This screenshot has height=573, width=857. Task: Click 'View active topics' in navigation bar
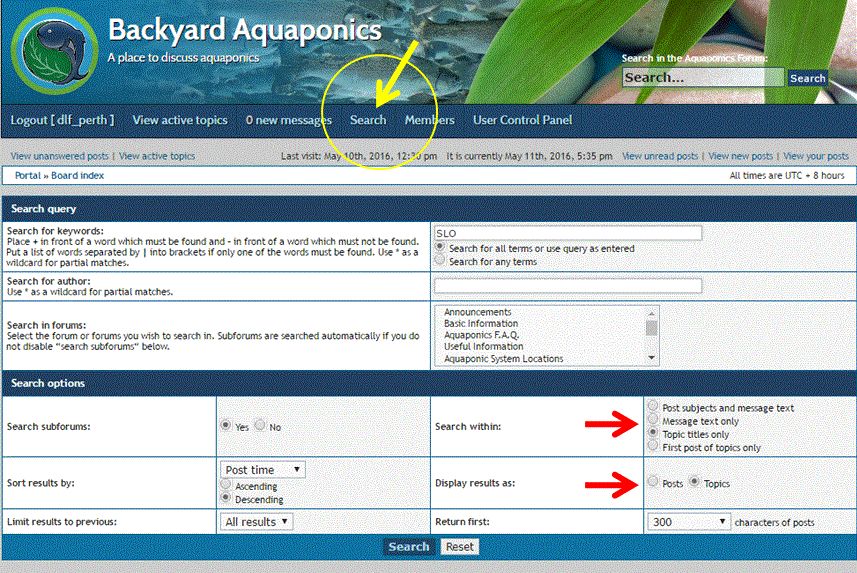(x=180, y=120)
